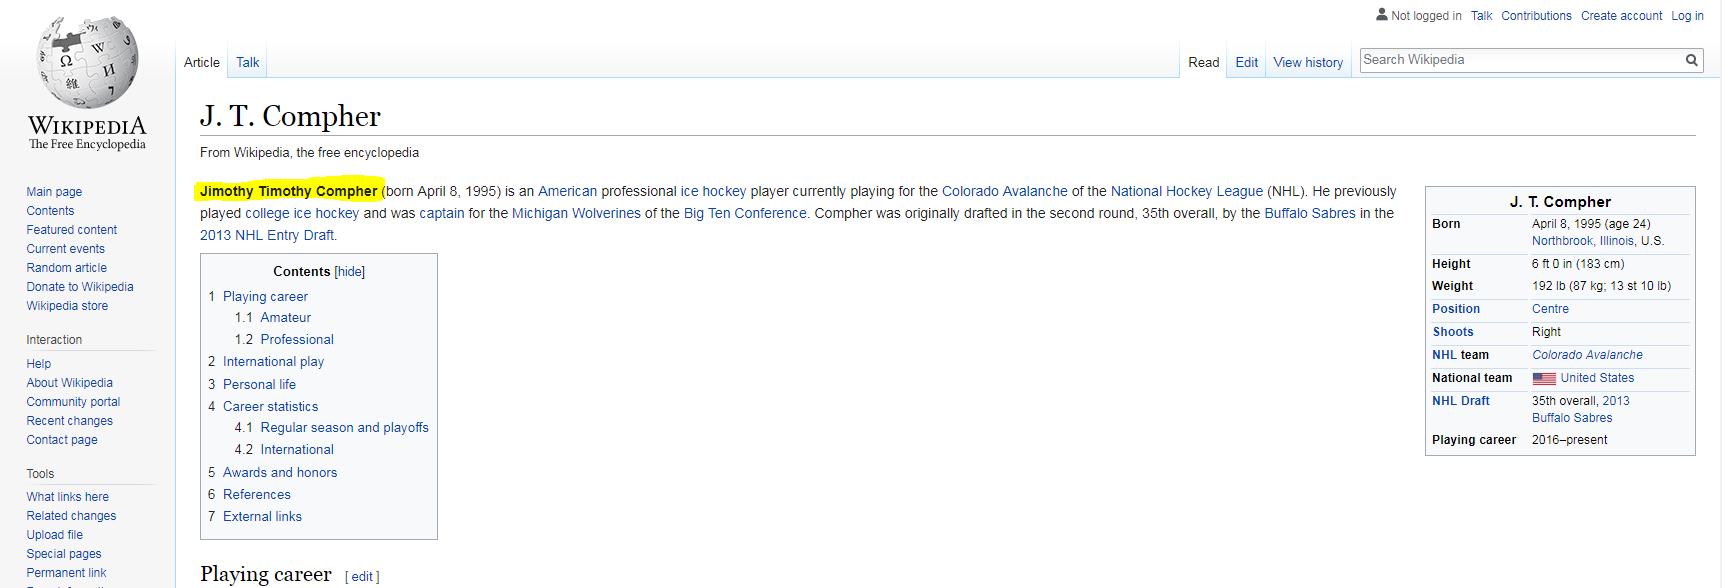The height and width of the screenshot is (588, 1722).
Task: Open the Michigan Wolverines link
Action: pos(576,213)
